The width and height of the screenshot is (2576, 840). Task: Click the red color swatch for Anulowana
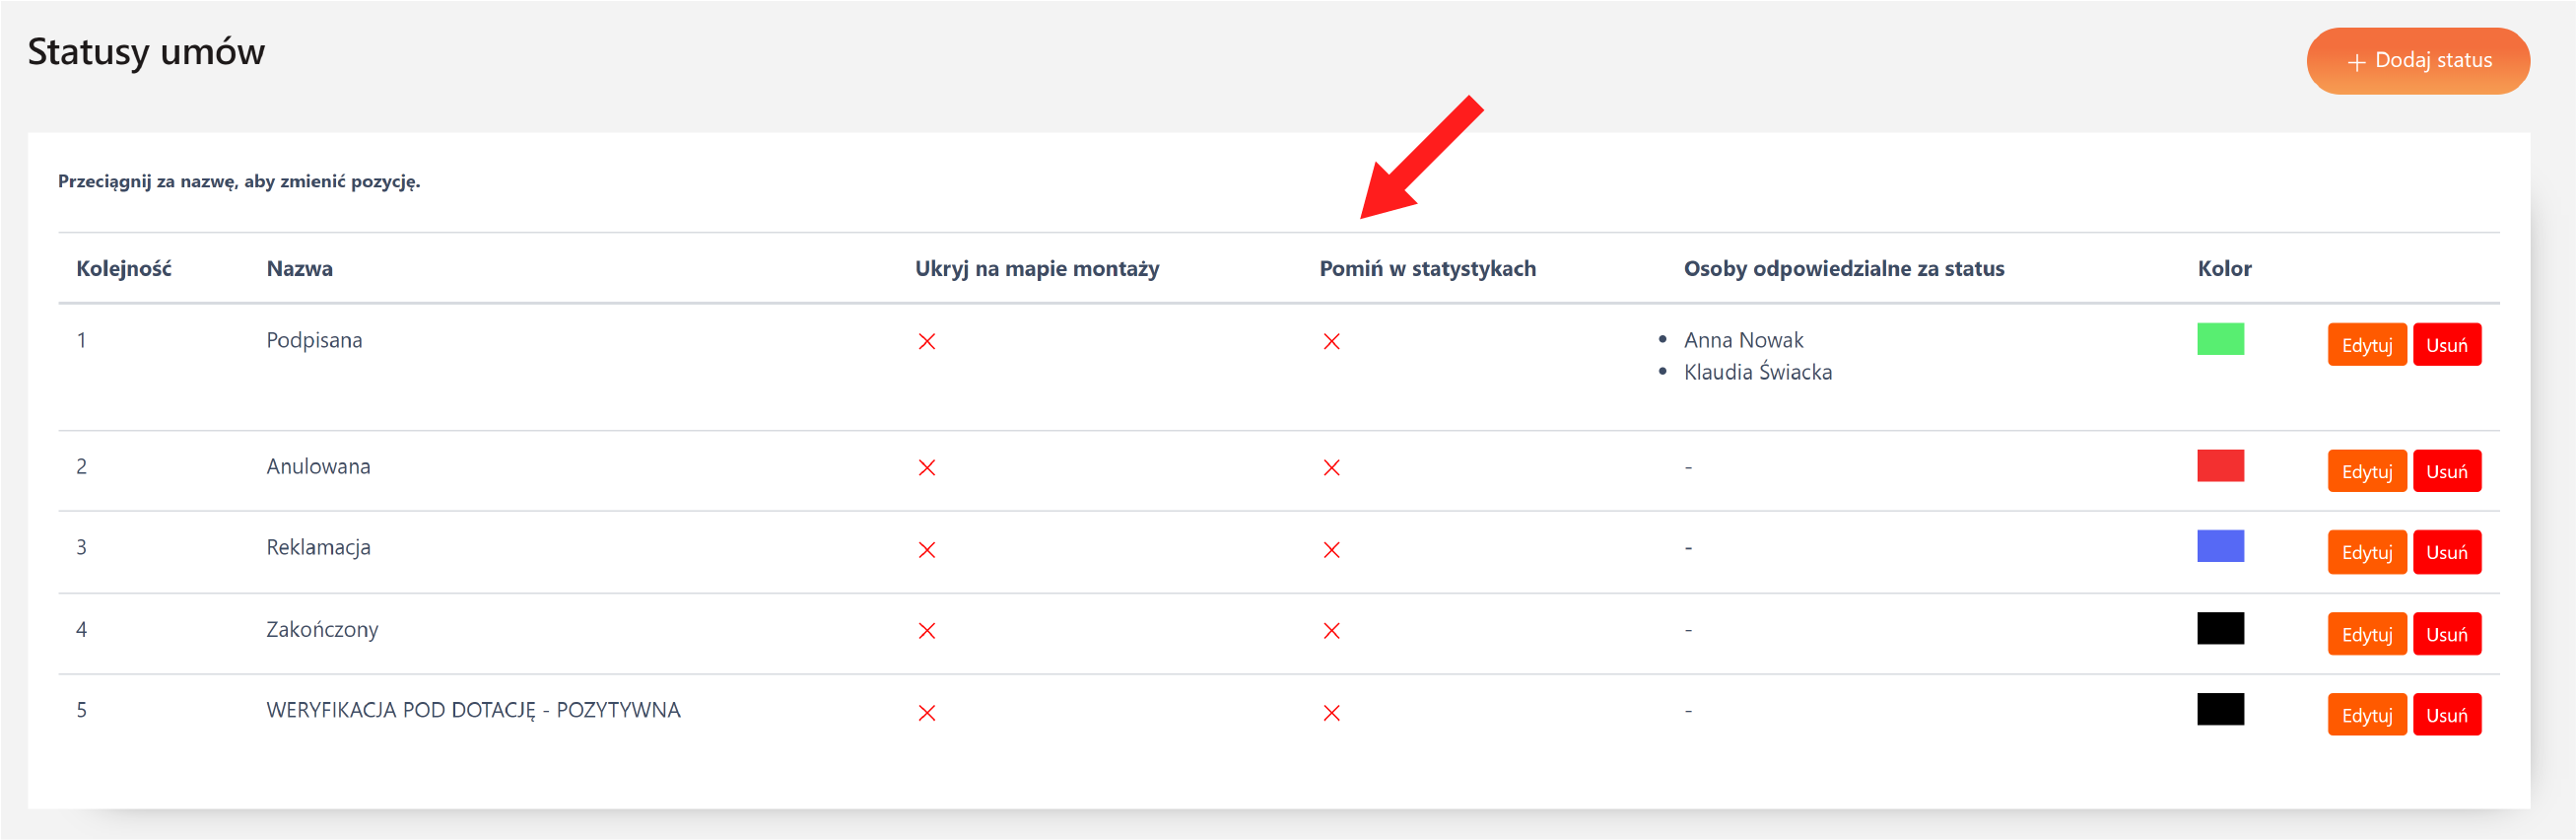pyautogui.click(x=2220, y=466)
